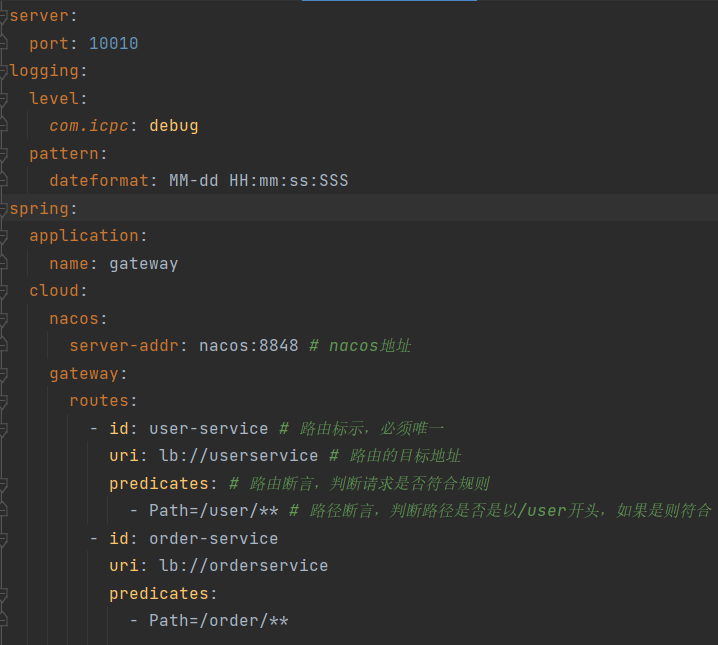
Task: Click the id key before order-service
Action: [119, 539]
